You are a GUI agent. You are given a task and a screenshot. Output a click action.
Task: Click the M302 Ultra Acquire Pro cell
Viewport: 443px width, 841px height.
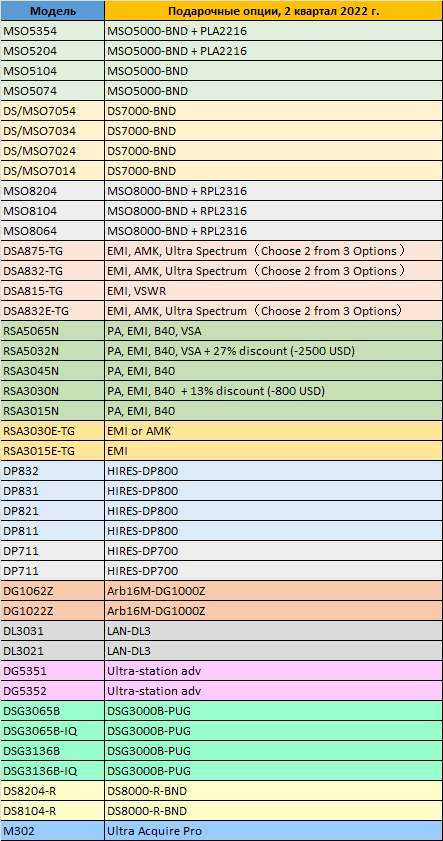(274, 831)
